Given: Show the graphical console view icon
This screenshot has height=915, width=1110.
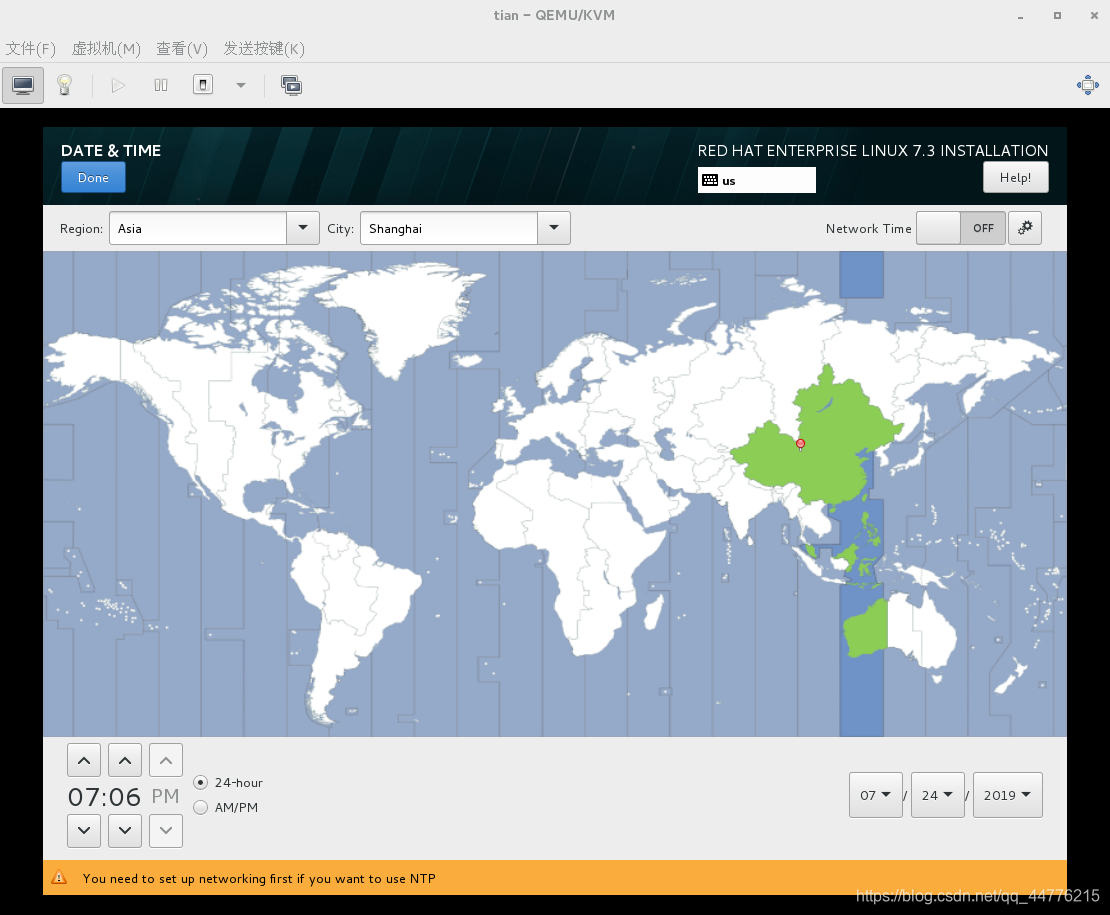Looking at the screenshot, I should (23, 86).
